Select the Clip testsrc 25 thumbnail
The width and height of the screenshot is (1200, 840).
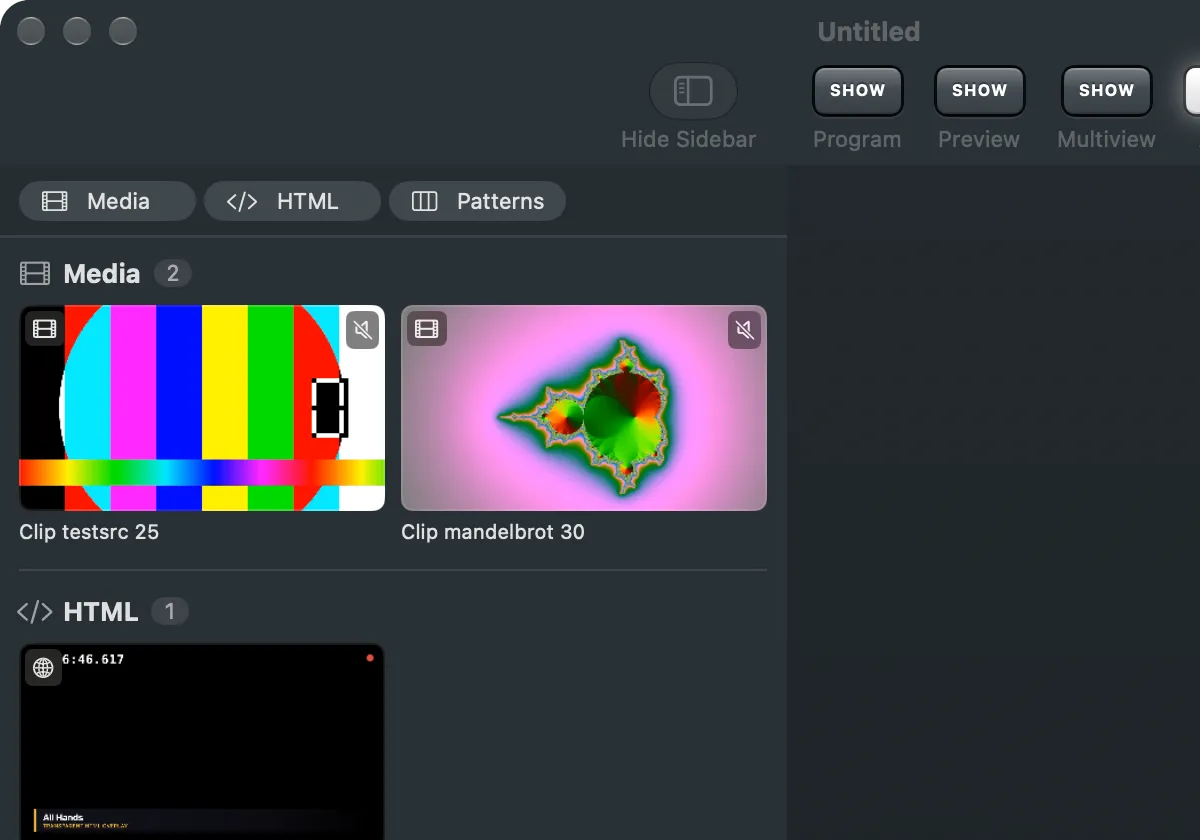[x=202, y=408]
